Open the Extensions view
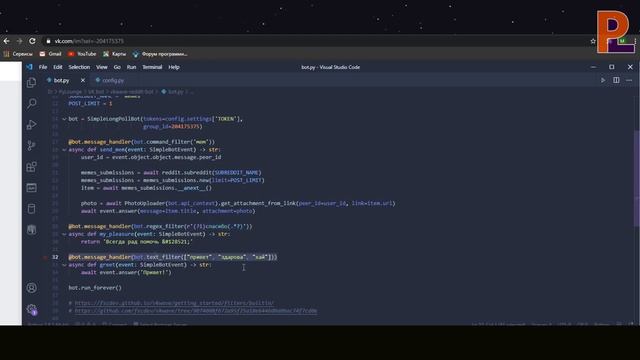 point(31,167)
